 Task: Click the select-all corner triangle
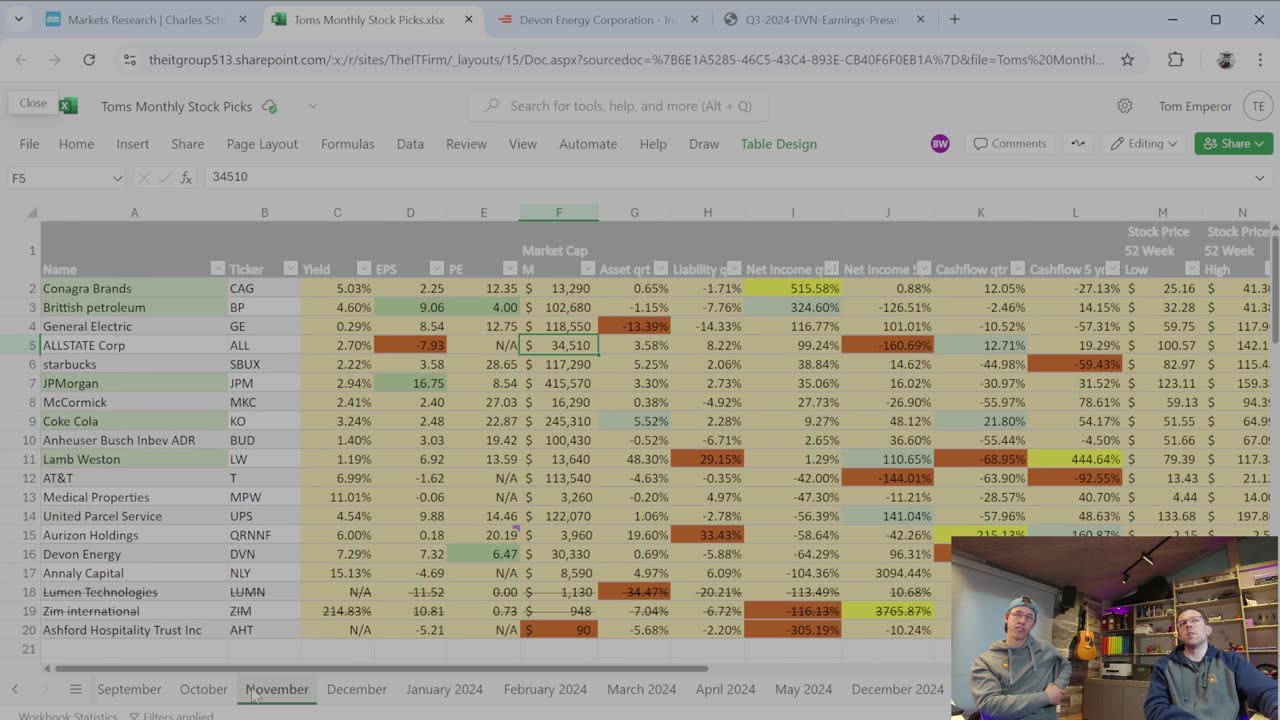click(32, 213)
